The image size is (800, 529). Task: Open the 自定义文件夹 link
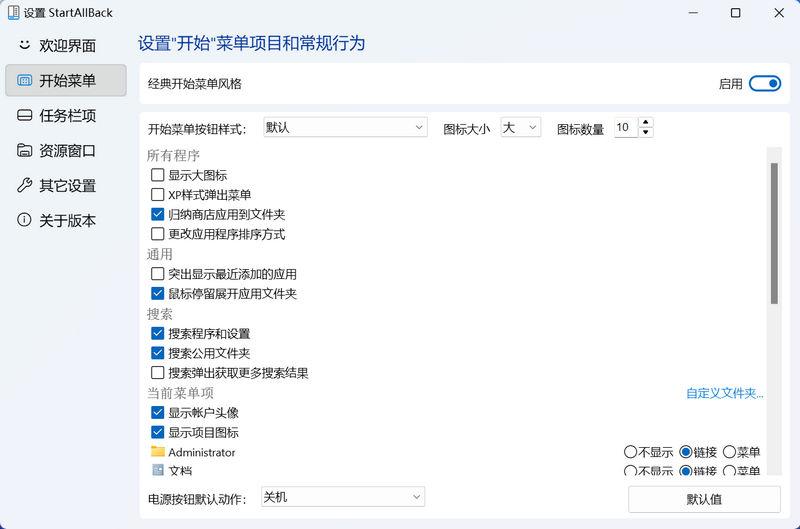click(724, 394)
